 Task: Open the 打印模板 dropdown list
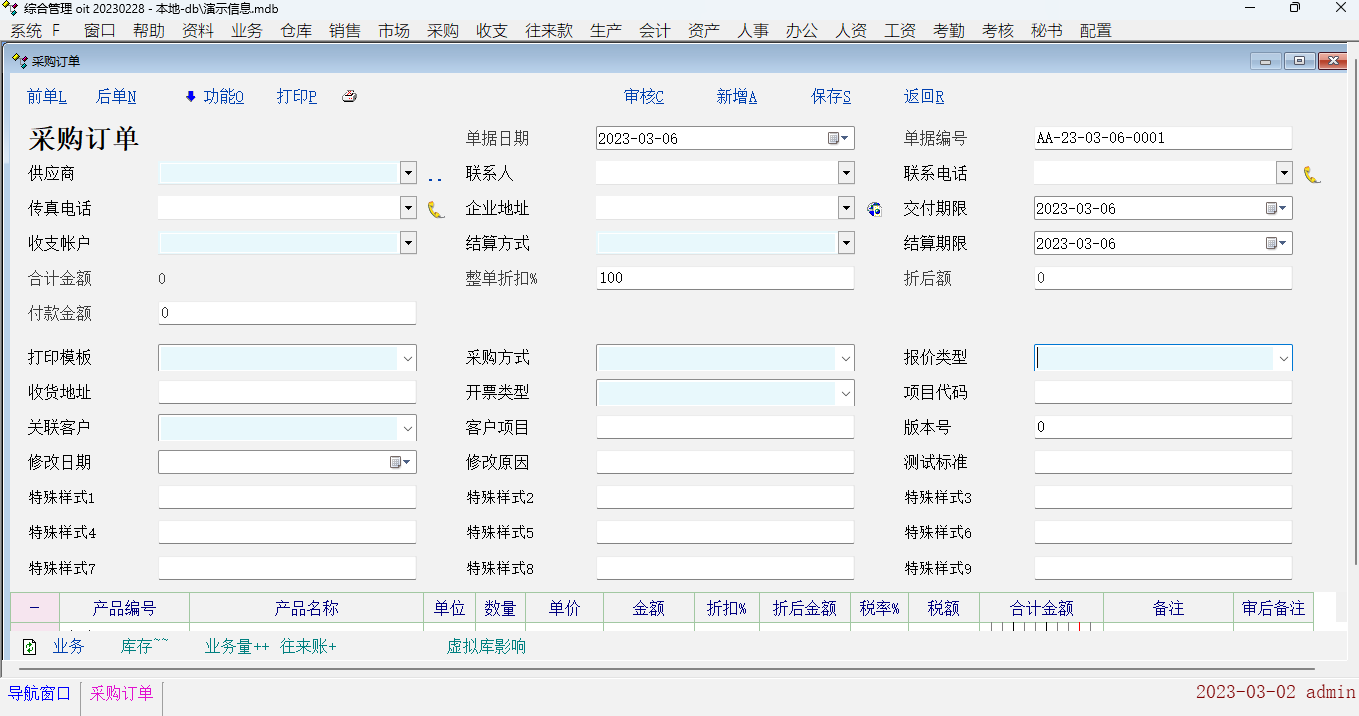click(408, 358)
